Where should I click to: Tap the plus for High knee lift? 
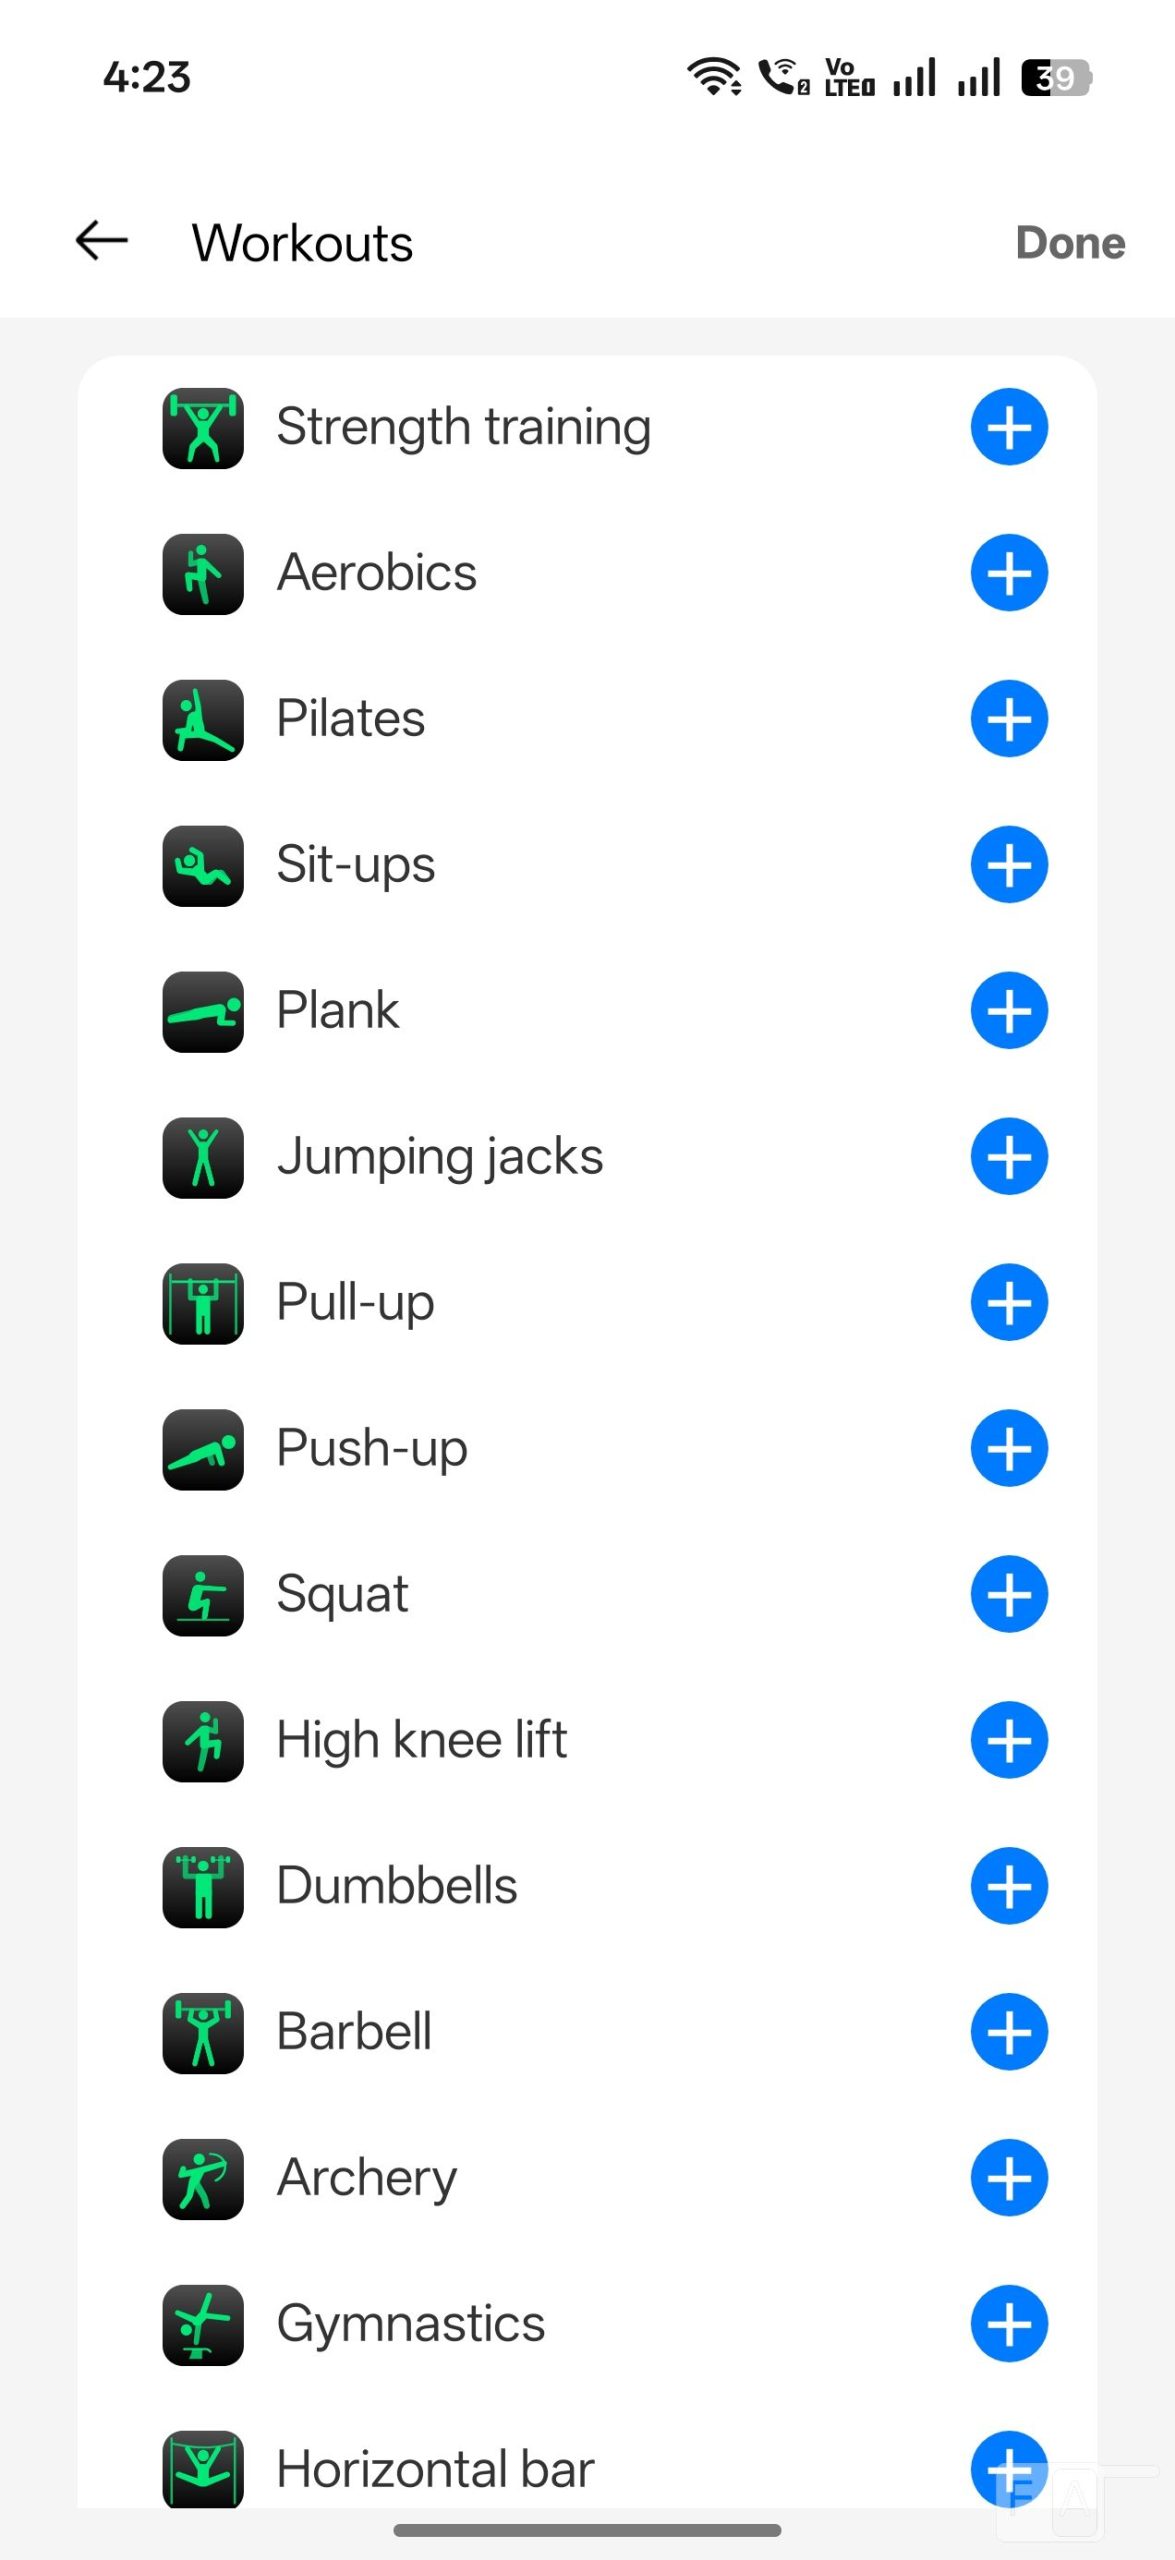[x=1008, y=1740]
